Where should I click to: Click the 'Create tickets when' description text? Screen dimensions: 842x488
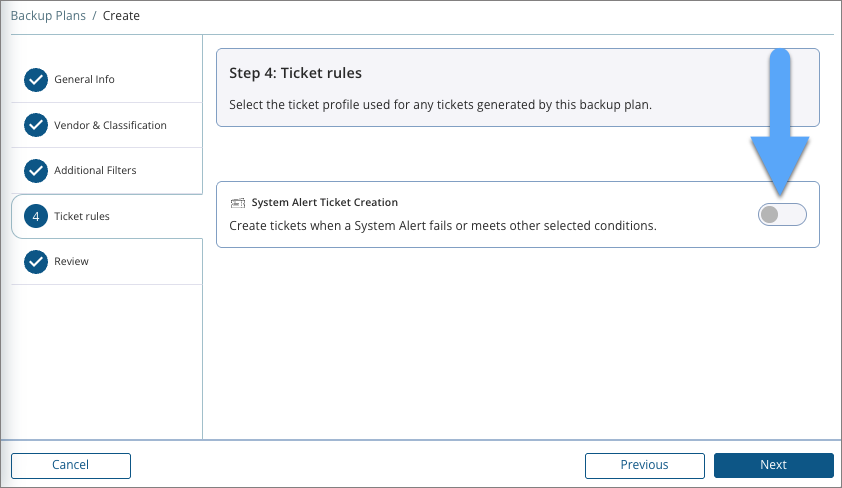pos(442,226)
